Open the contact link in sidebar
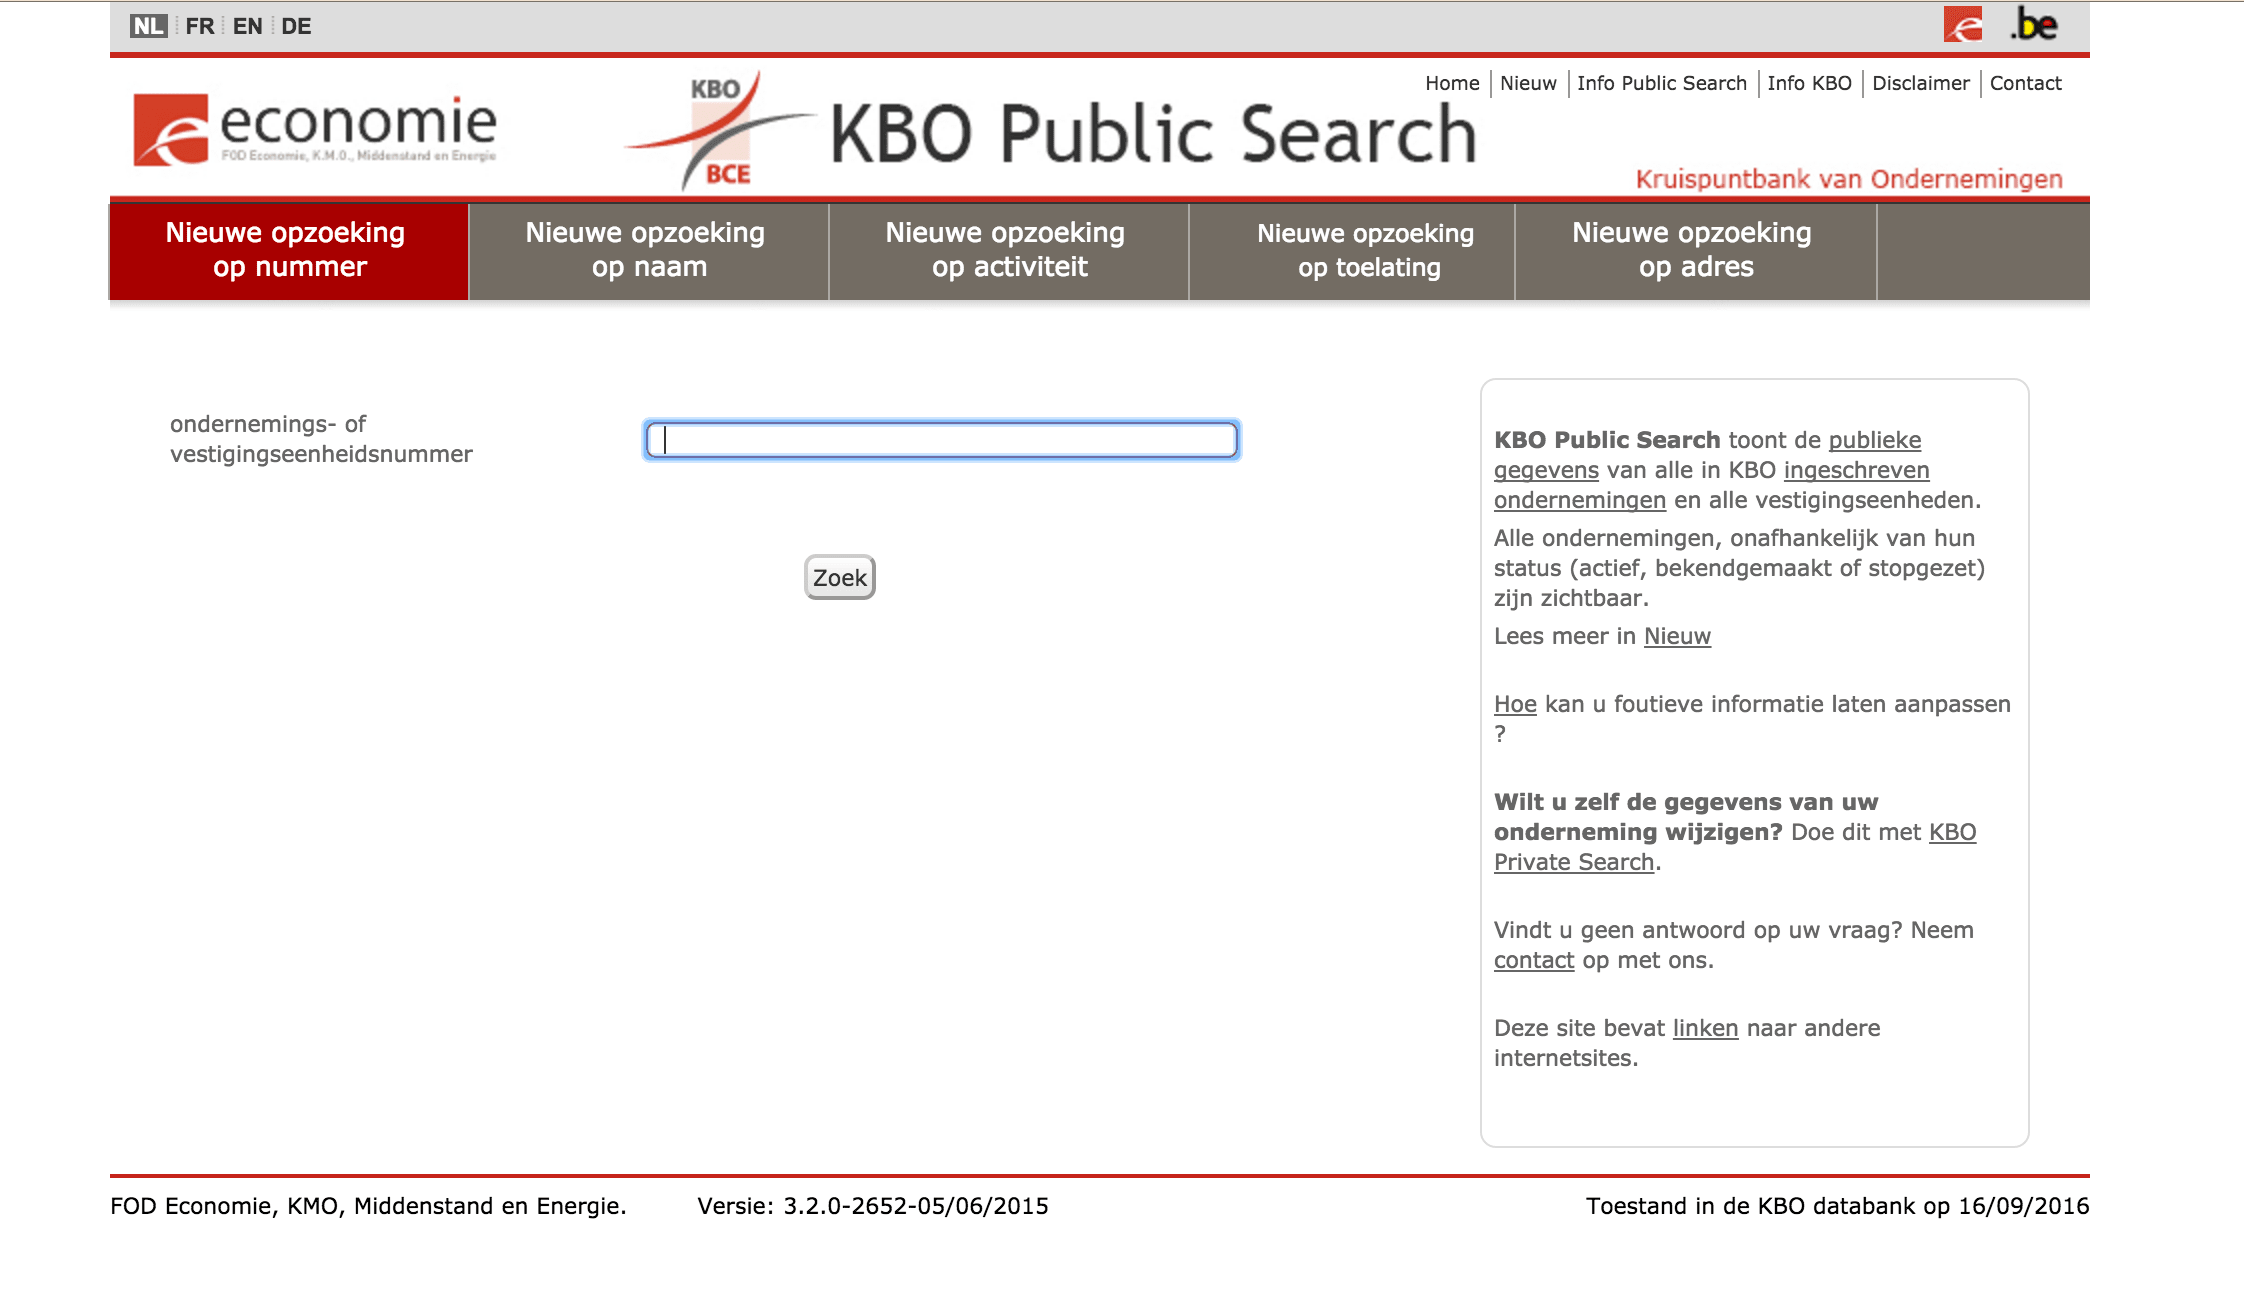 click(1534, 960)
